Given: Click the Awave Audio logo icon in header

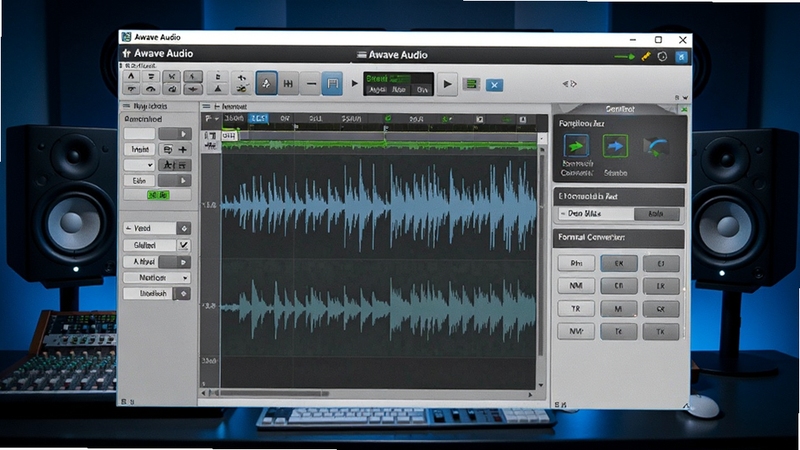Looking at the screenshot, I should click(127, 53).
